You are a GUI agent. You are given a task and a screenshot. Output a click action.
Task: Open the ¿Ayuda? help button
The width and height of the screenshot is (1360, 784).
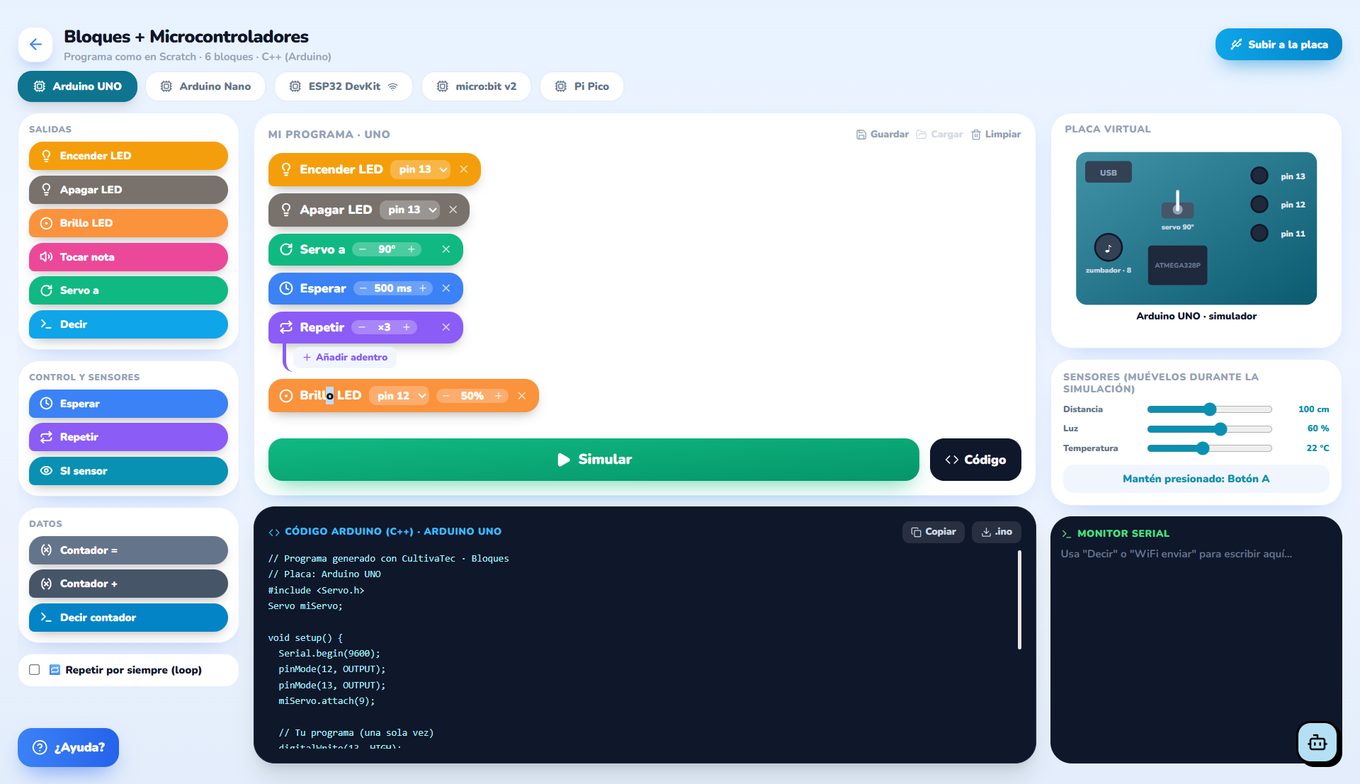tap(68, 747)
